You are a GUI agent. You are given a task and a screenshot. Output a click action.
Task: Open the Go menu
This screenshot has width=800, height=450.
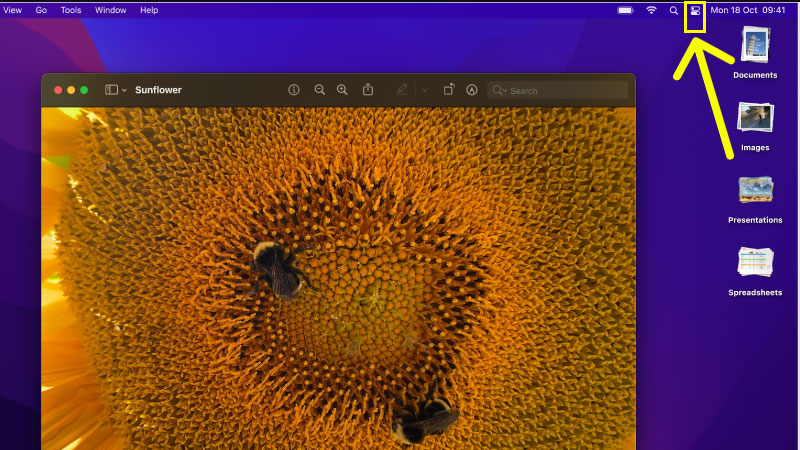tap(41, 10)
